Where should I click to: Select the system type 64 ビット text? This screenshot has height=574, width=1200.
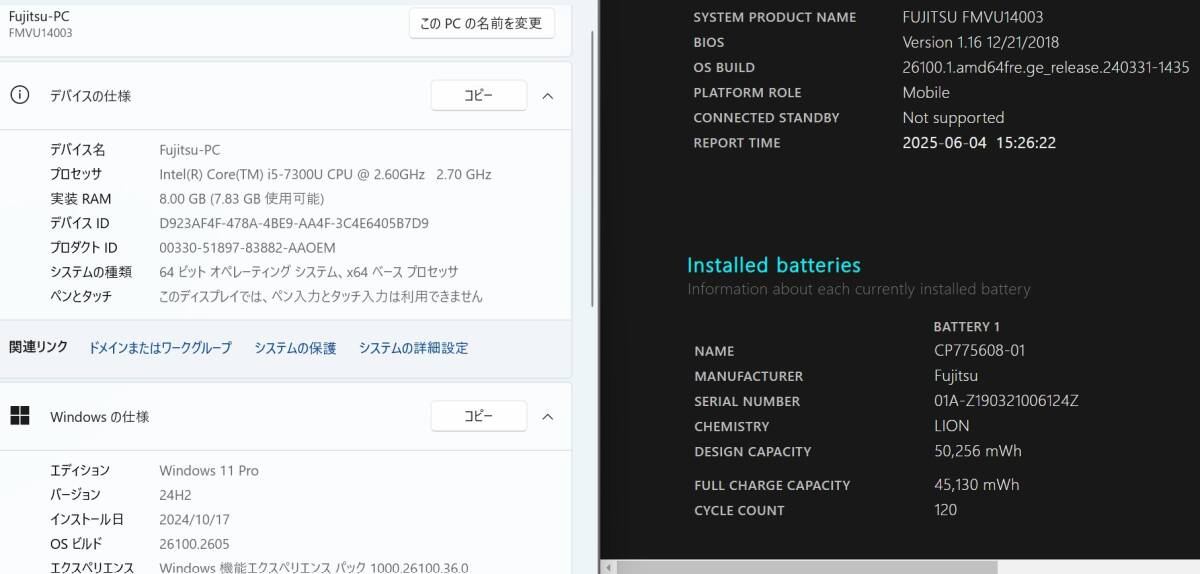pyautogui.click(x=309, y=272)
